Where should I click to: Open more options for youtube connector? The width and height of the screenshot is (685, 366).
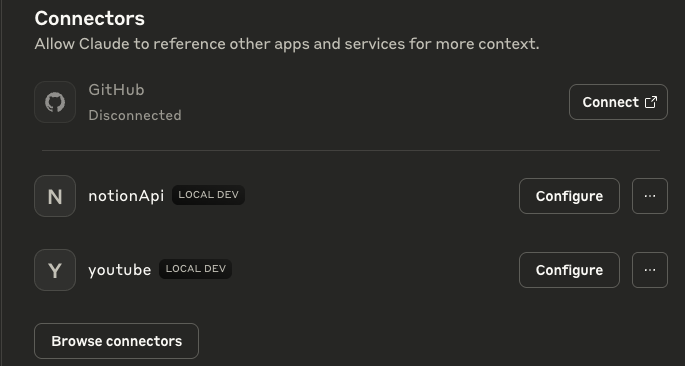click(650, 270)
